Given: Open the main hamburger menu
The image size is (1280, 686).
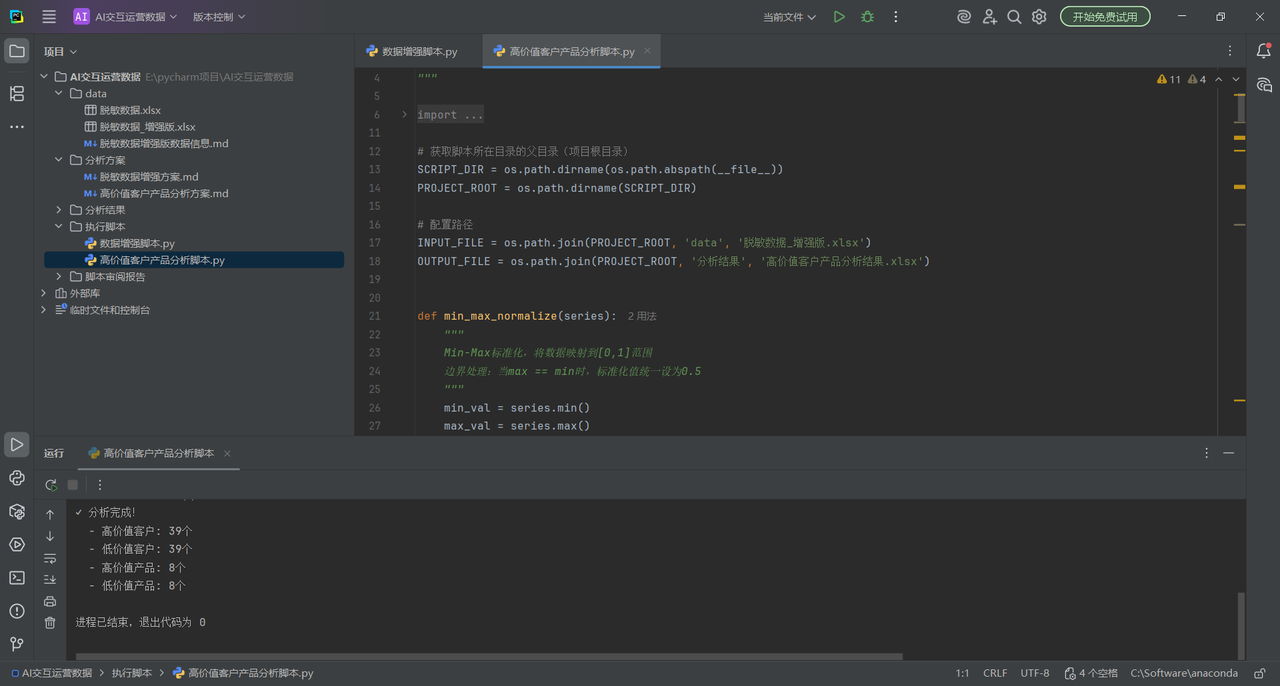Looking at the screenshot, I should click(x=49, y=17).
